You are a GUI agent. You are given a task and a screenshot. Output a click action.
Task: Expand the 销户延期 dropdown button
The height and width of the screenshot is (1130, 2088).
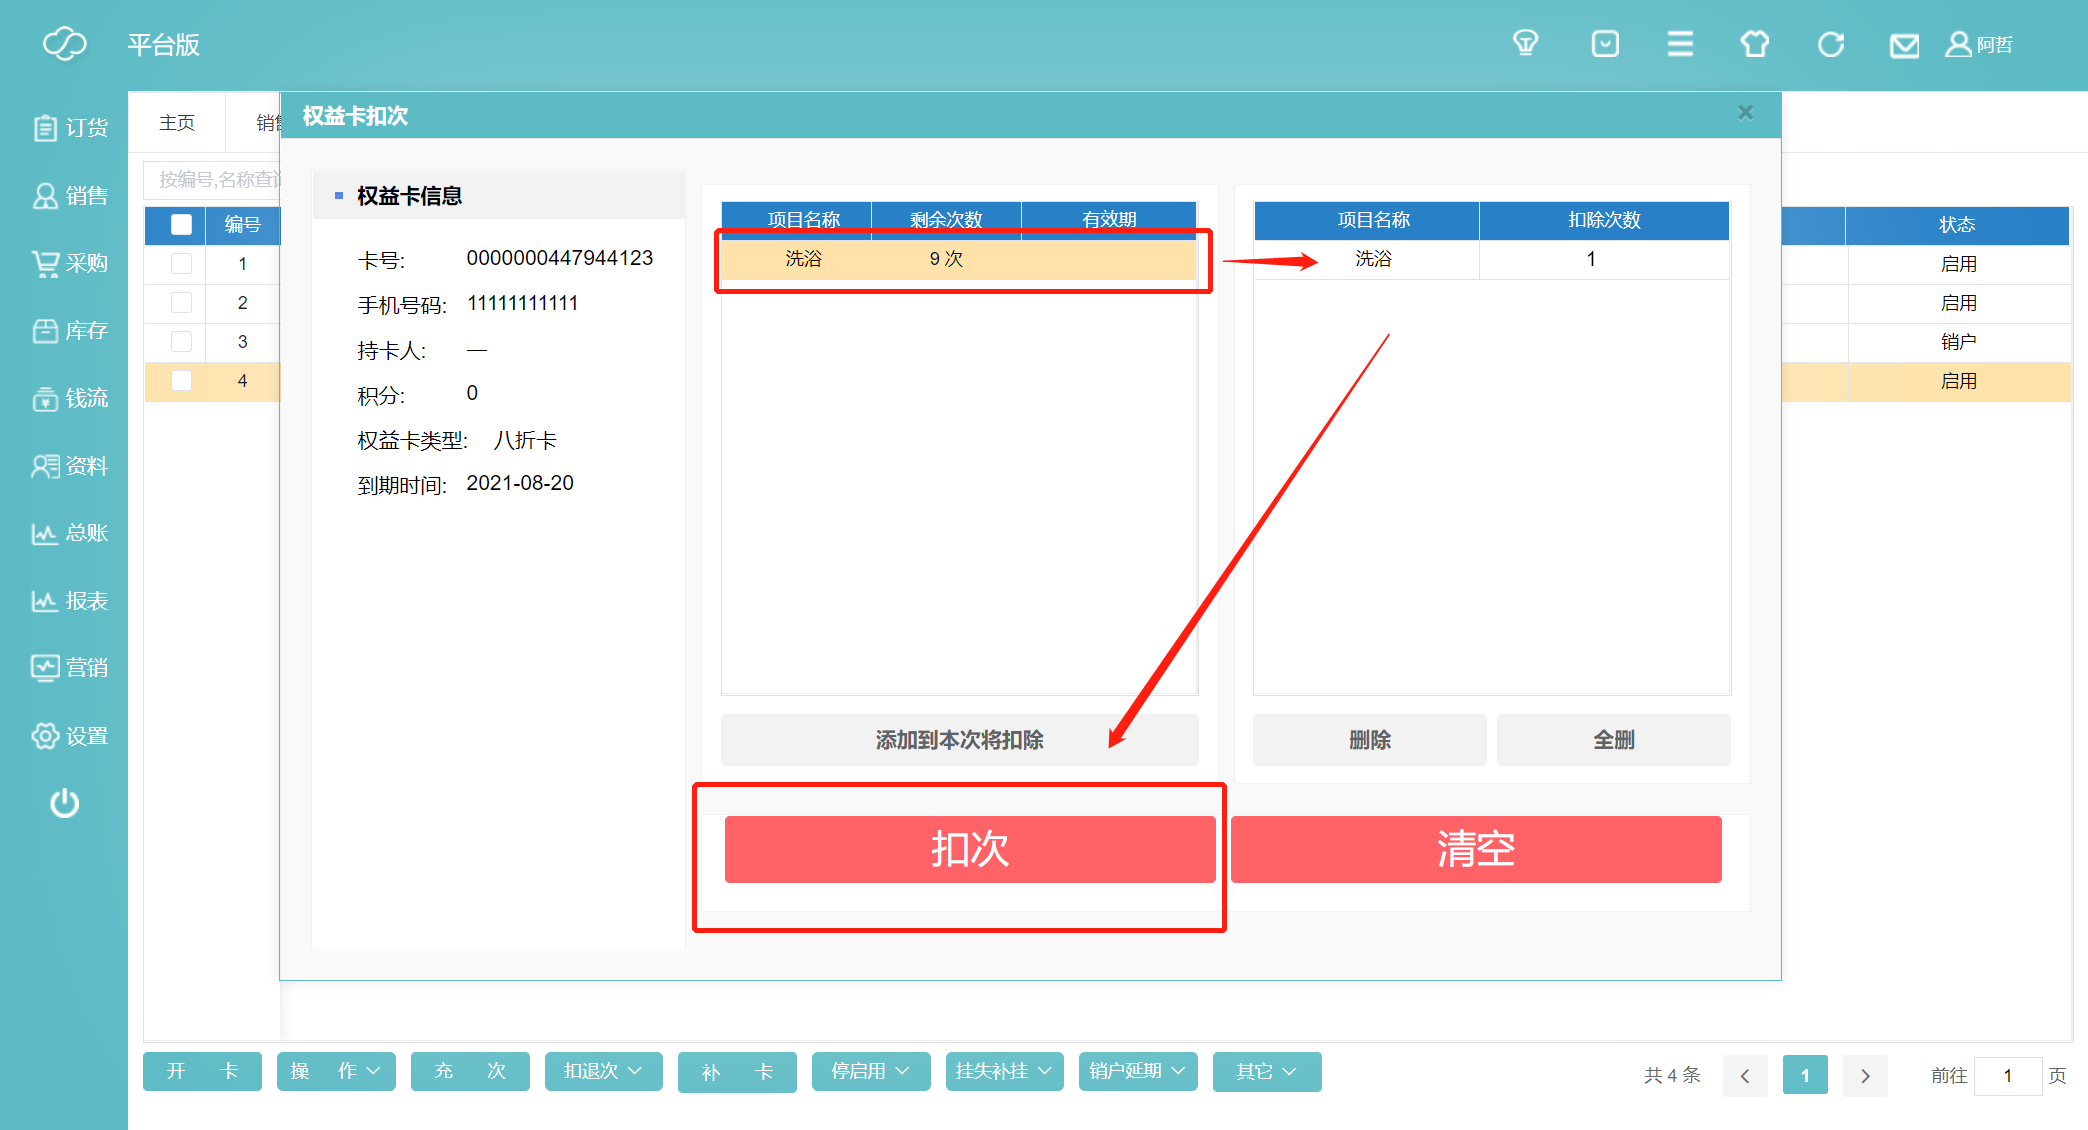[1137, 1071]
